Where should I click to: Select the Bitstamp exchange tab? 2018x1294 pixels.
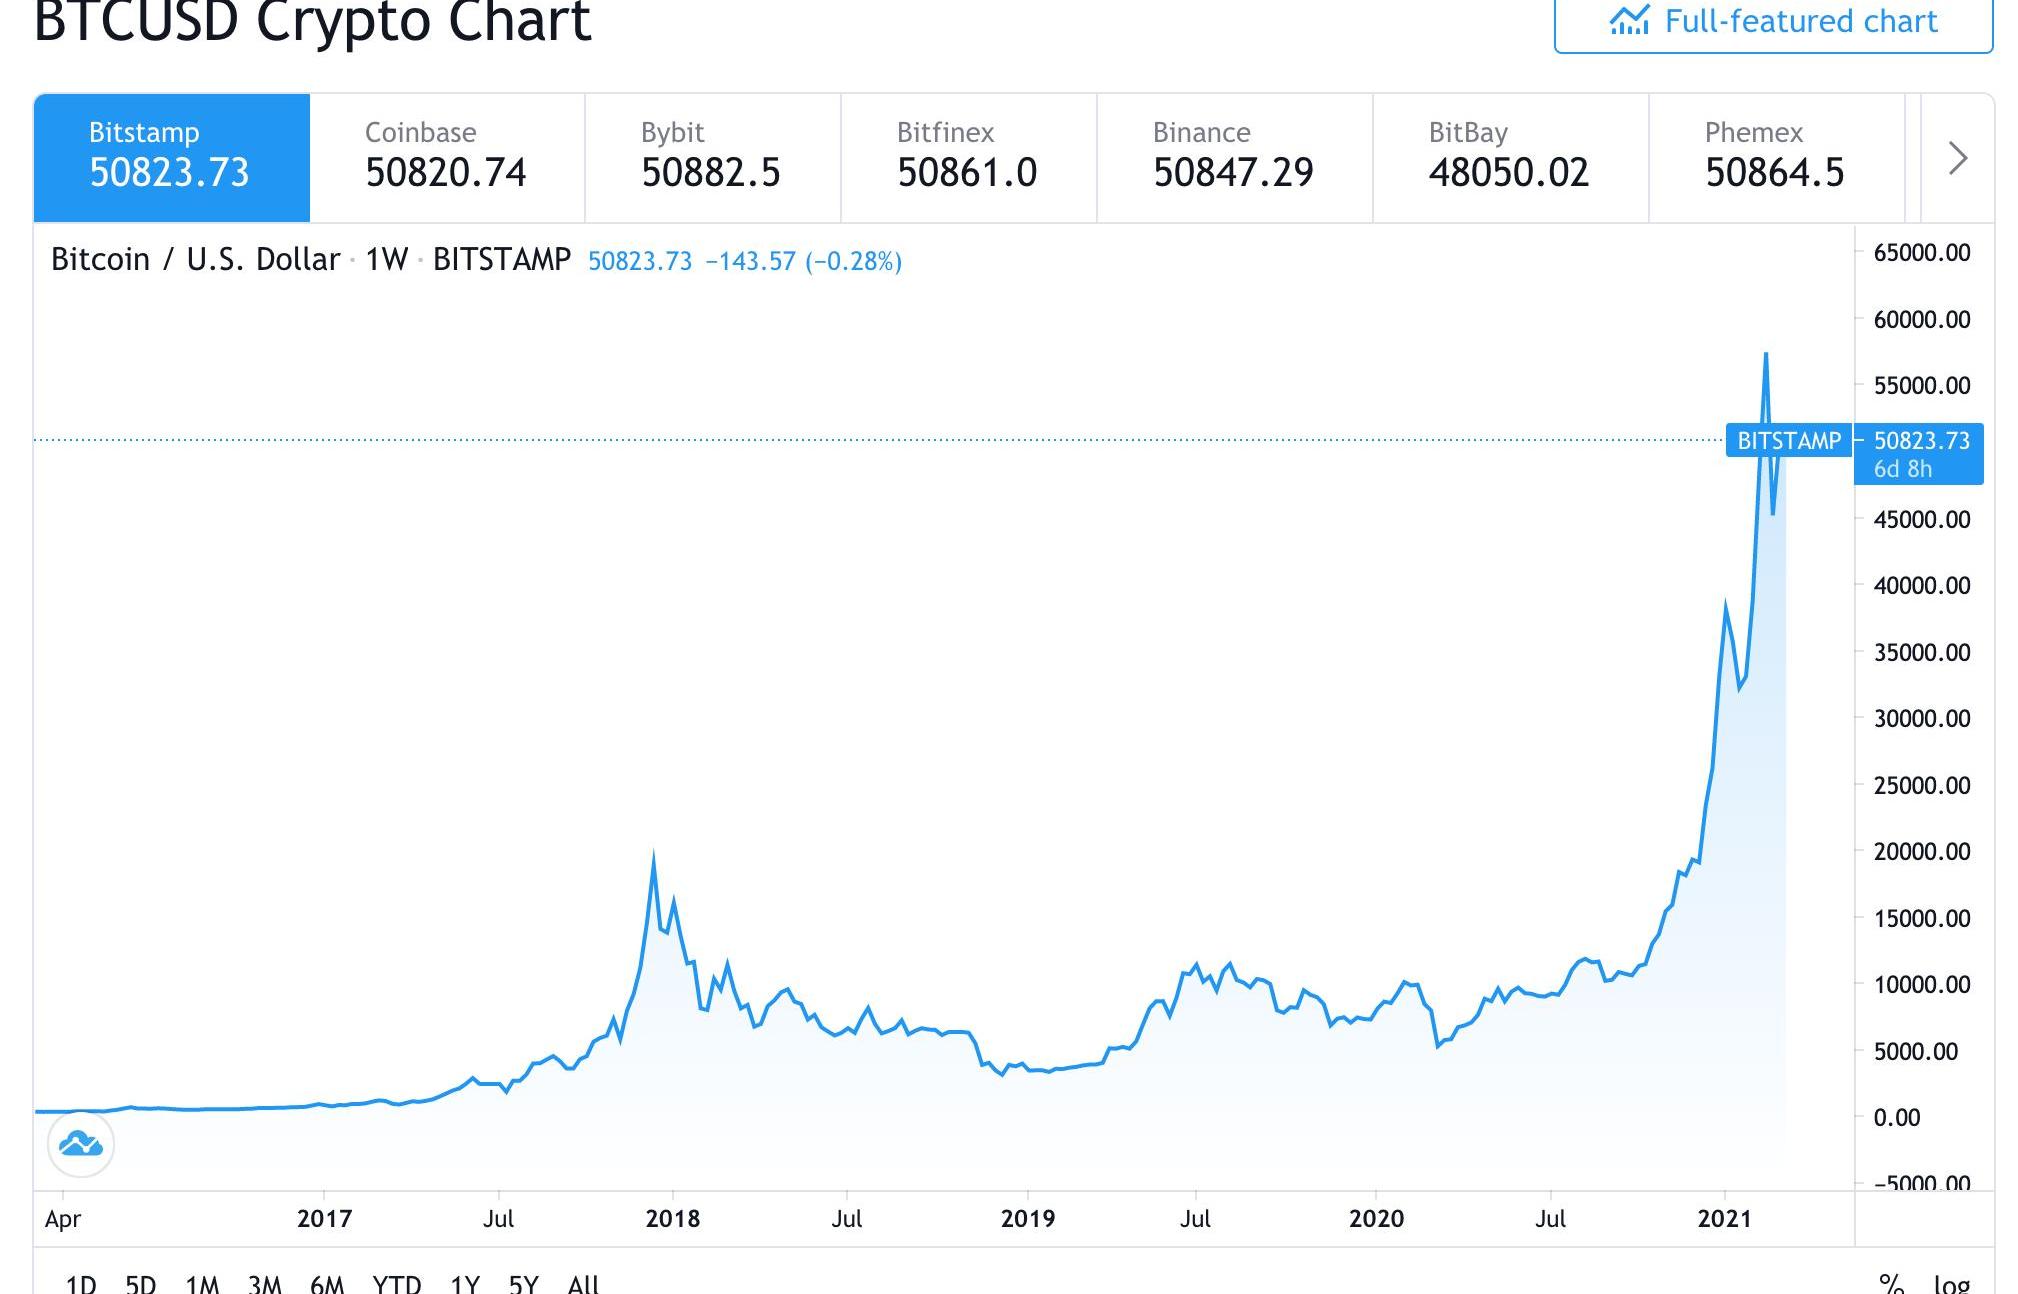click(171, 157)
